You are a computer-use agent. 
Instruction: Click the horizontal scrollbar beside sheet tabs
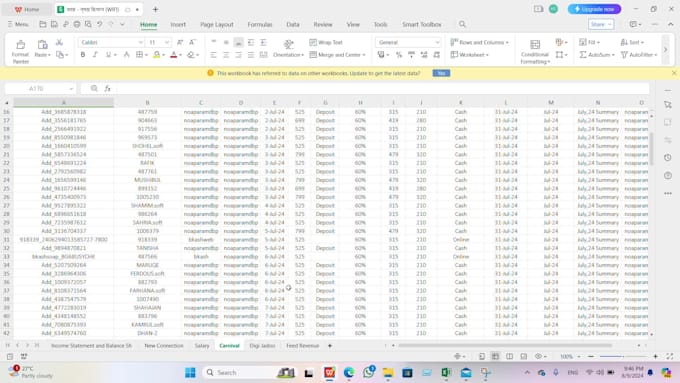pos(505,346)
